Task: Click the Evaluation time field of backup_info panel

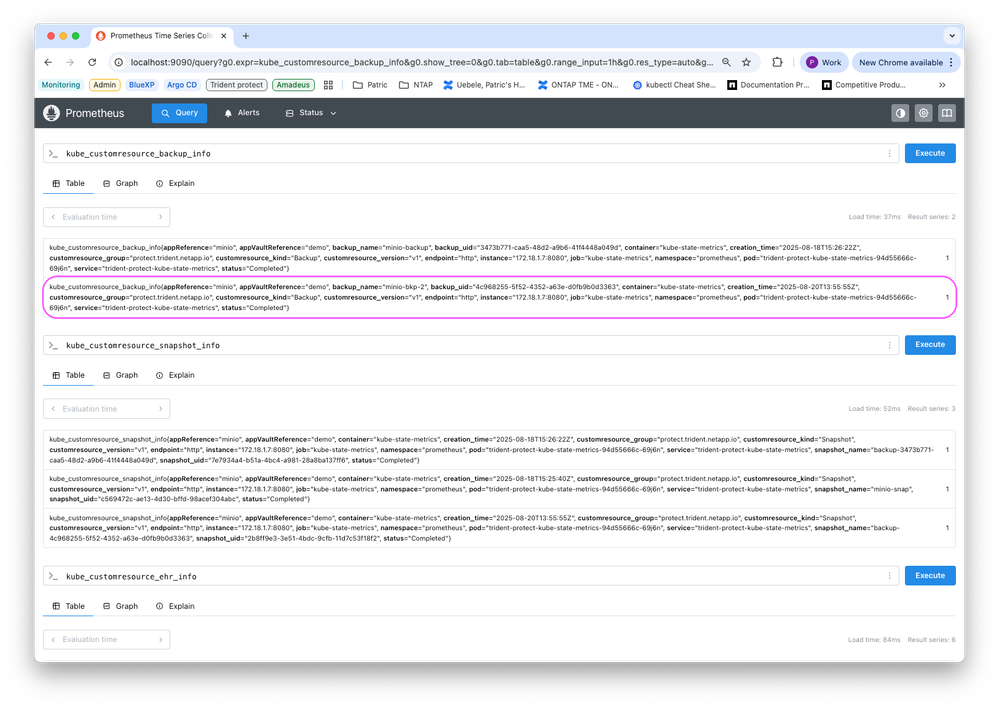Action: [x=106, y=217]
